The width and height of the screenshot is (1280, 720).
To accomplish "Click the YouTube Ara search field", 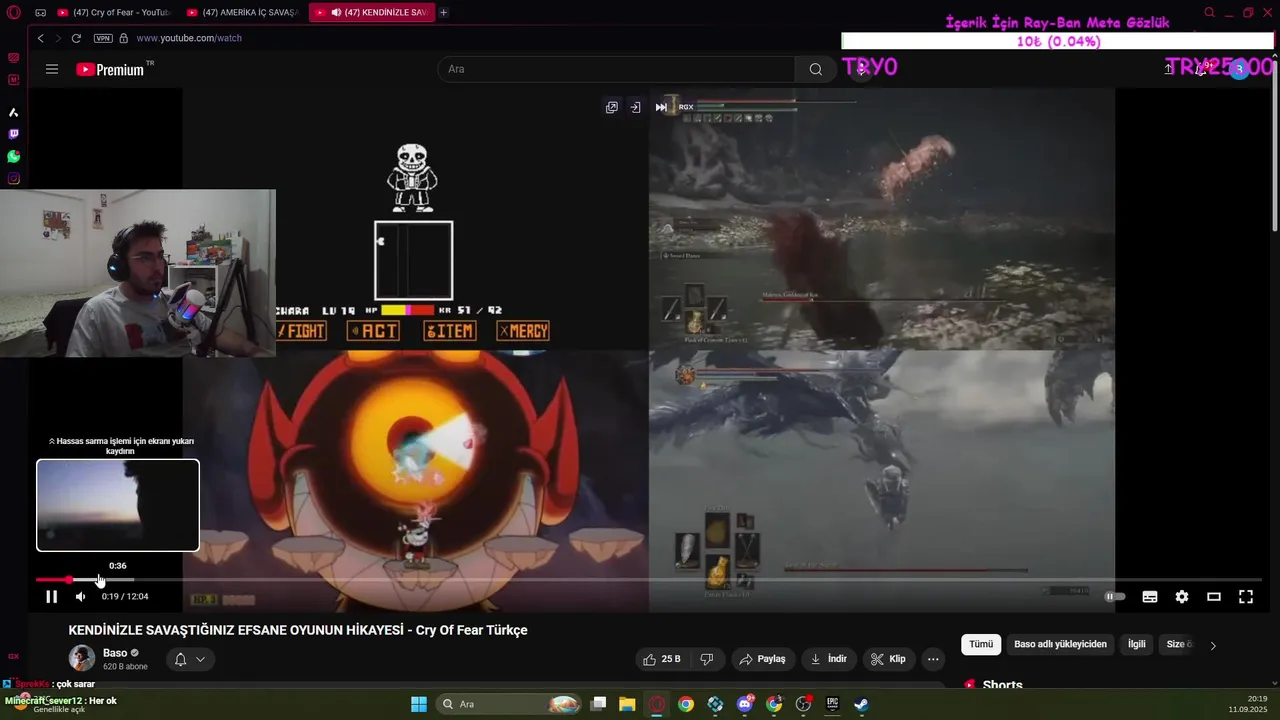I will point(616,69).
